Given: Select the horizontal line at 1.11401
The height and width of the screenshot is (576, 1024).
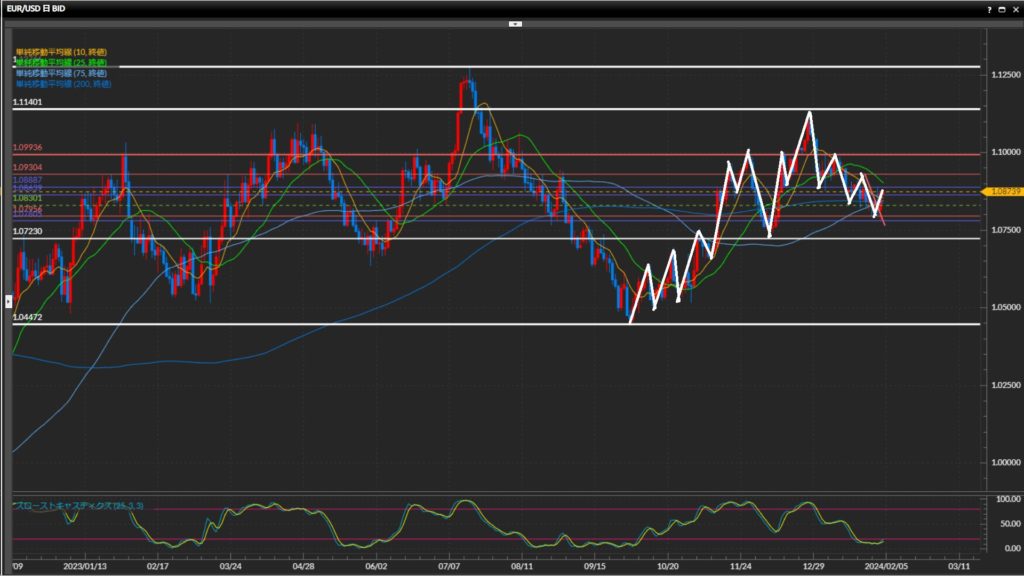Looking at the screenshot, I should [500, 109].
